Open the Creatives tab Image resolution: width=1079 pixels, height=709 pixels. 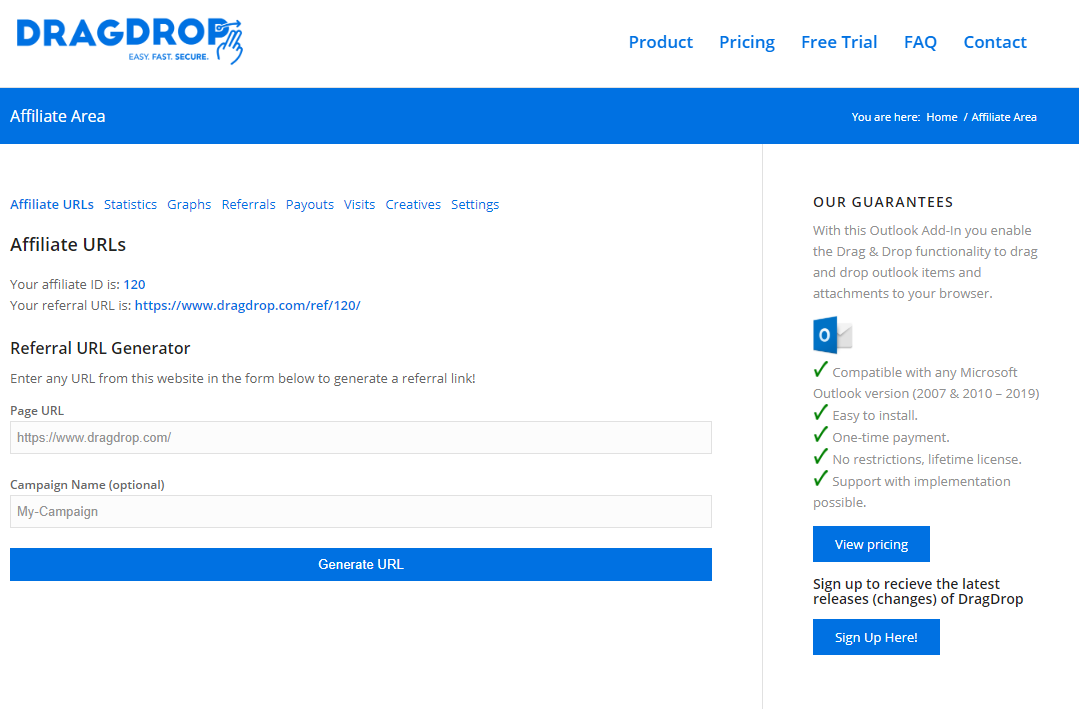413,204
